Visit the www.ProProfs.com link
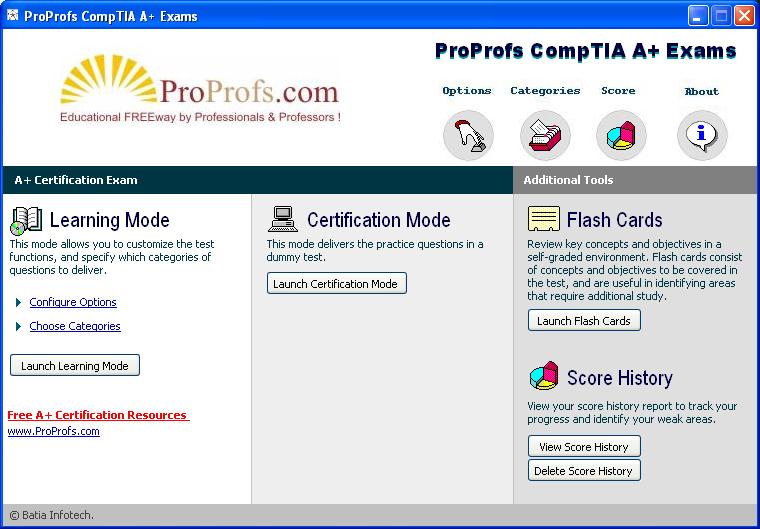 (x=54, y=431)
